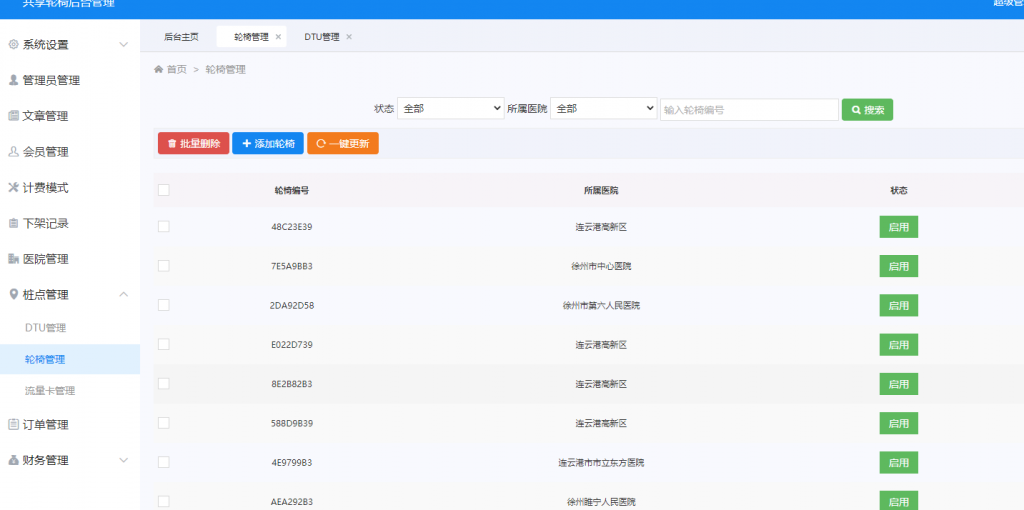The image size is (1024, 510).
Task: Expand the 财务管理 menu chevron
Action: coord(123,460)
